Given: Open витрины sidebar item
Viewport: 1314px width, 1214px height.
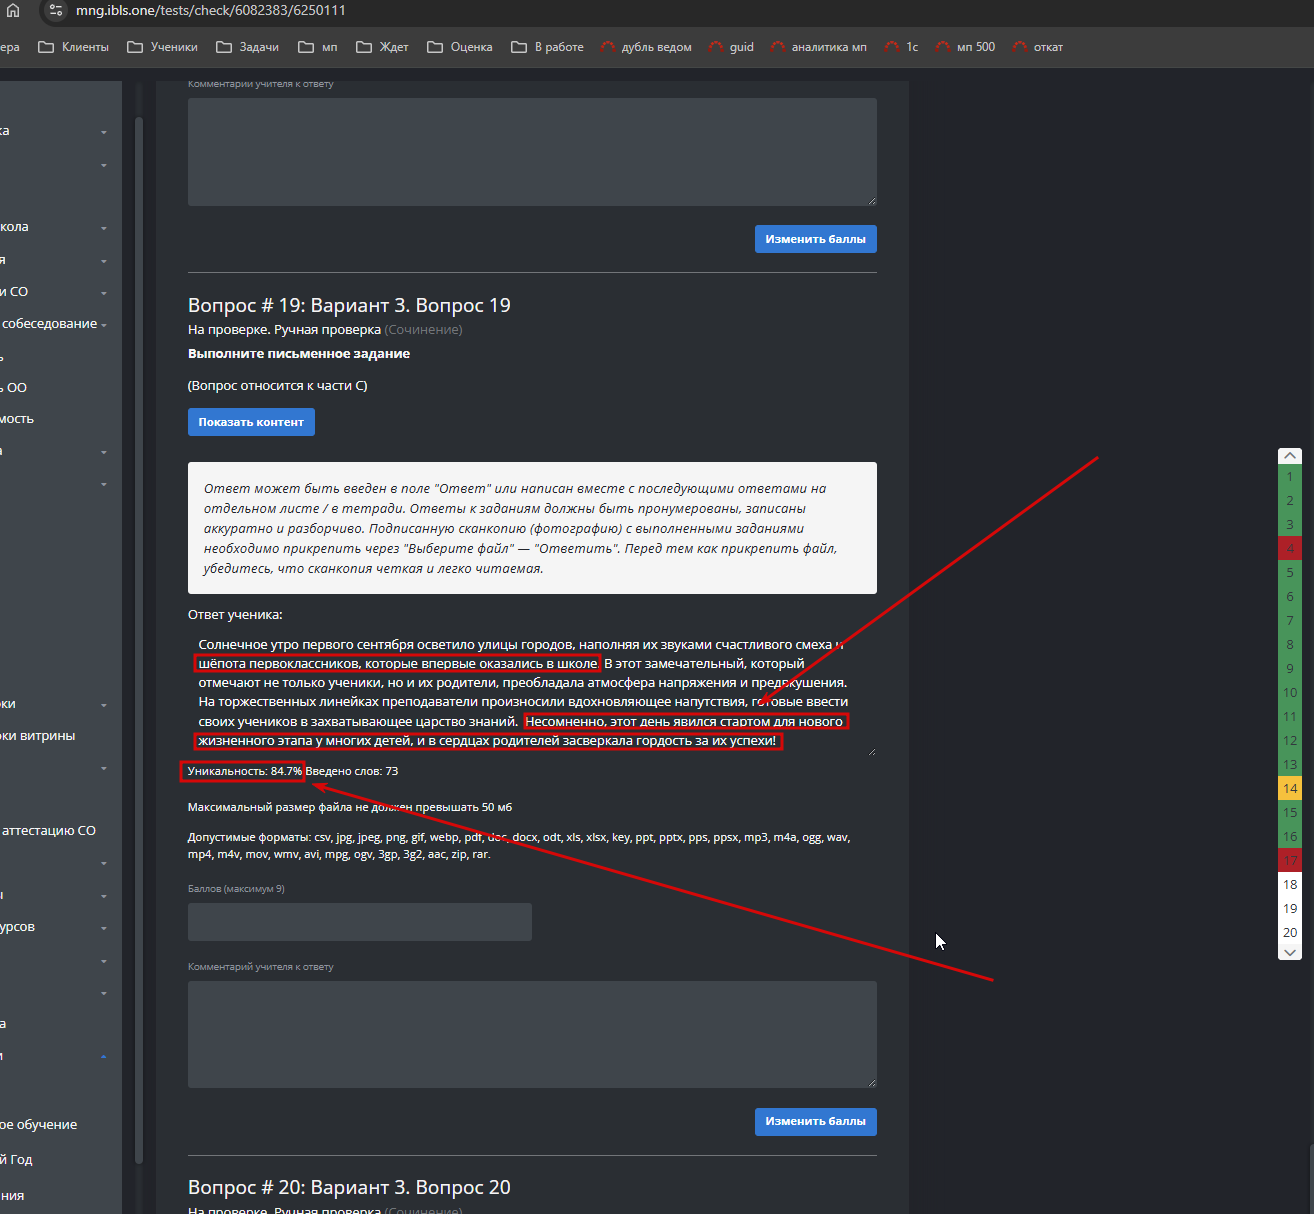Looking at the screenshot, I should (x=40, y=736).
